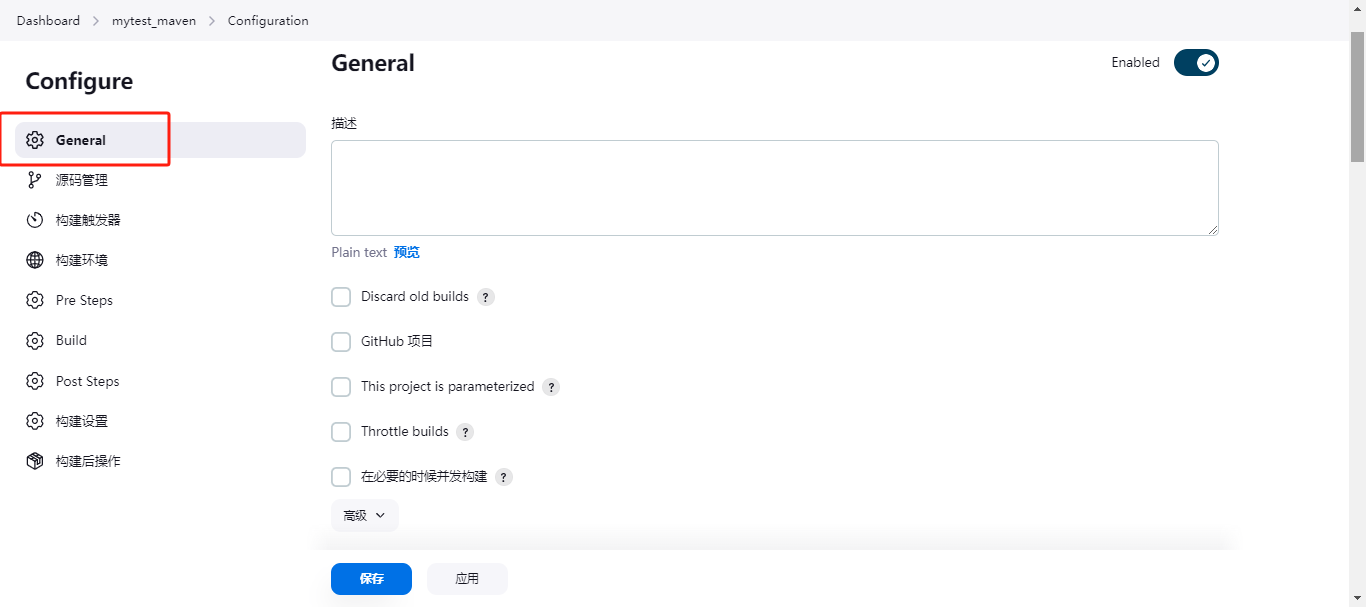Open help for Discard old builds
This screenshot has height=607, width=1366.
coord(486,297)
